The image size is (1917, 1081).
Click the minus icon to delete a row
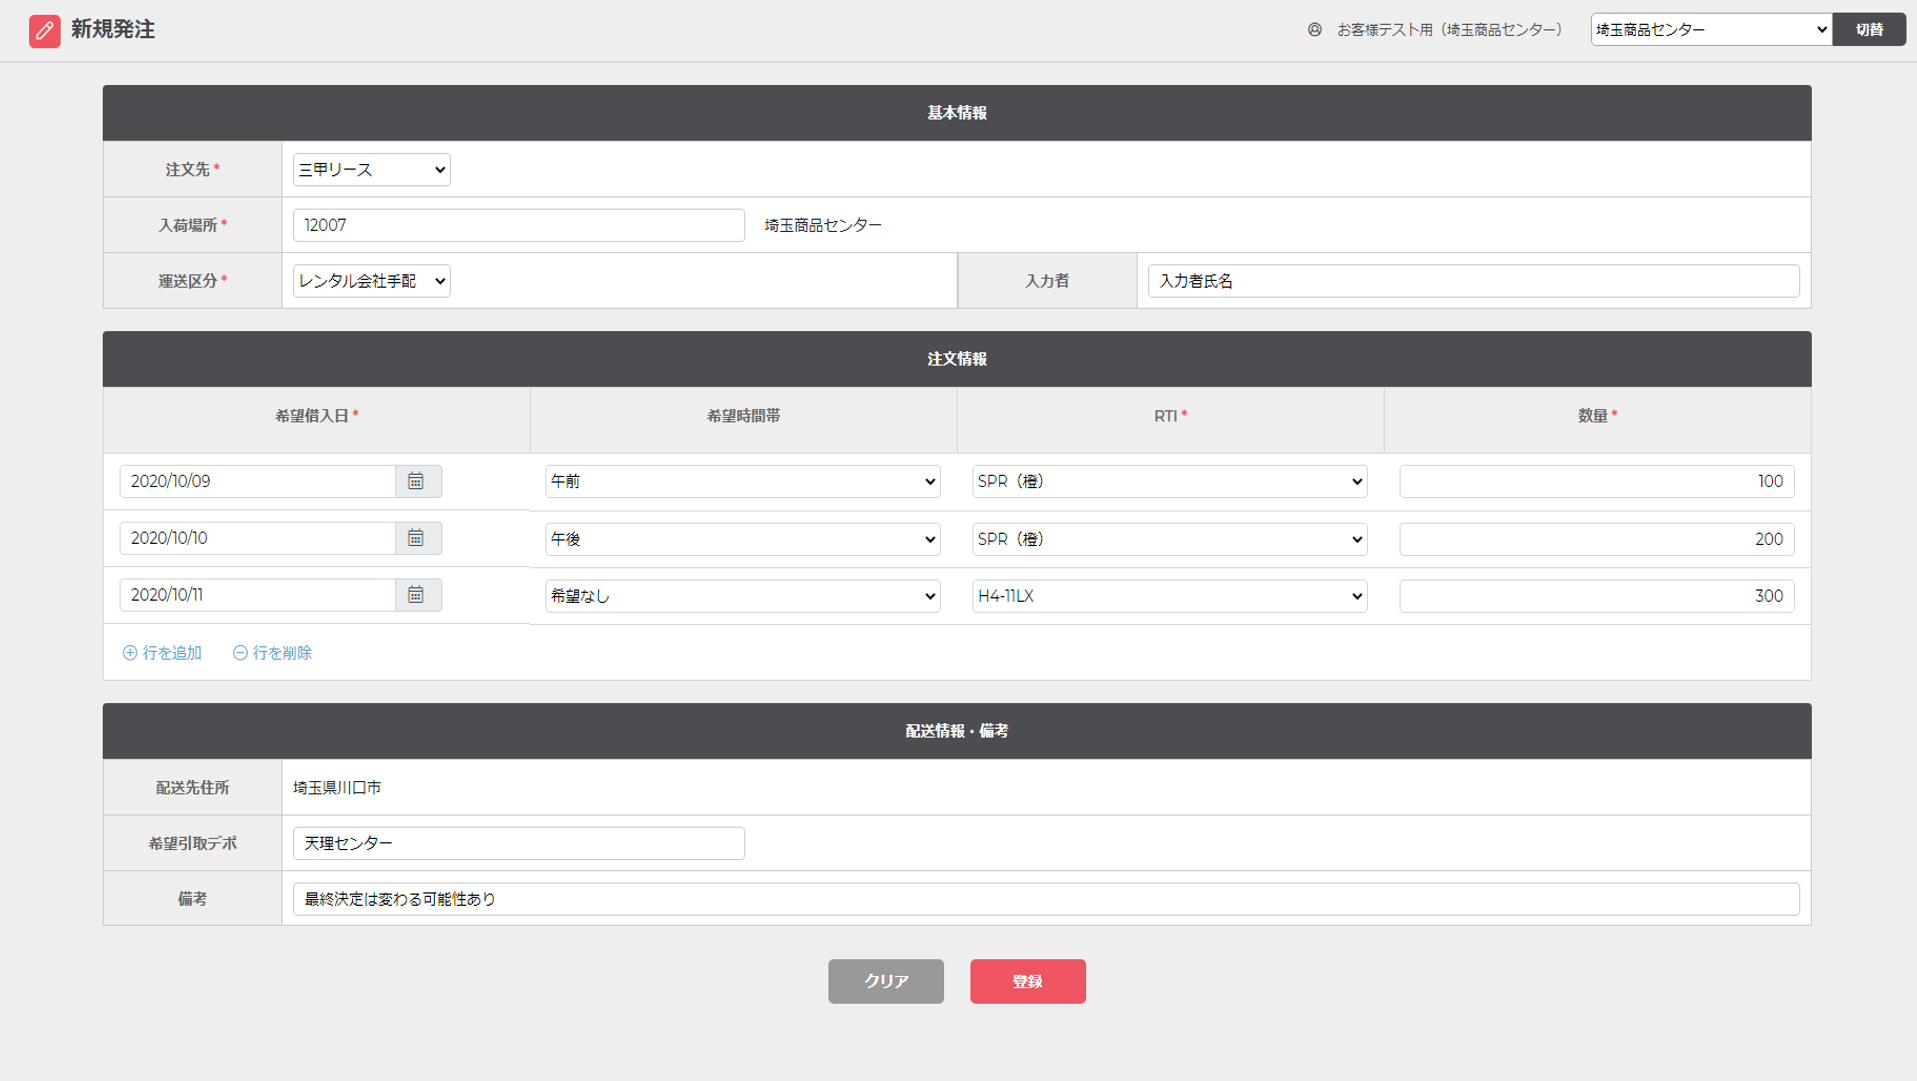tap(240, 653)
